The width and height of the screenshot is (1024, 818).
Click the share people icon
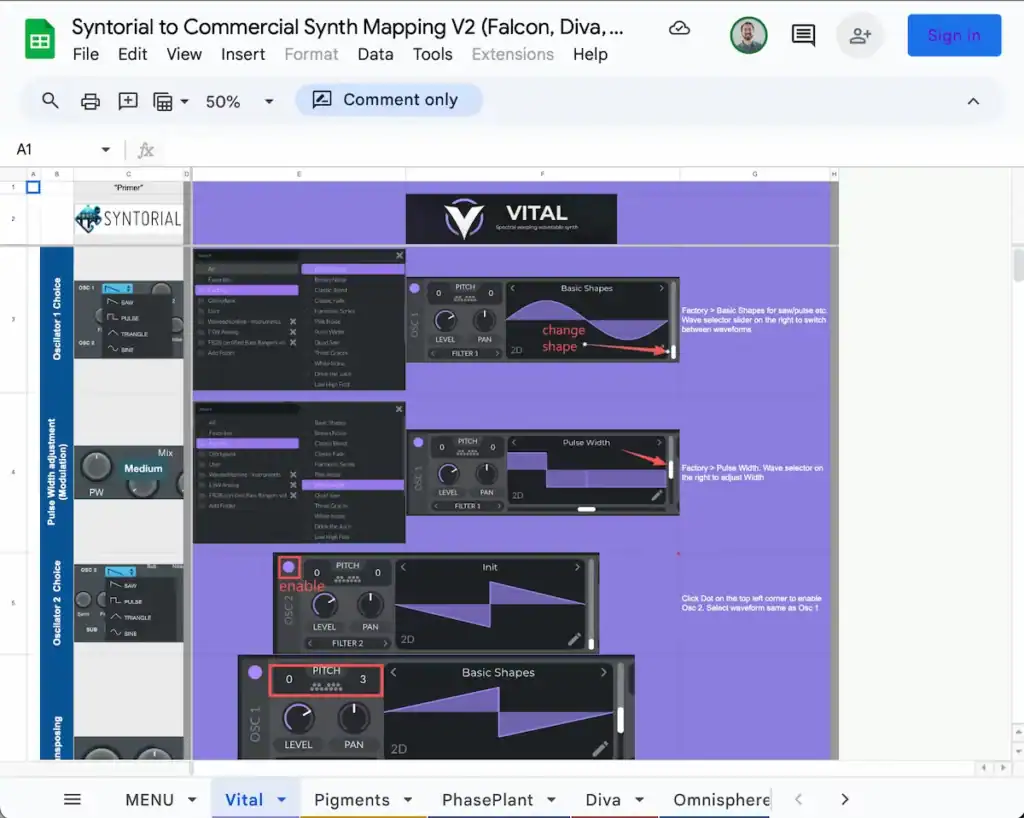point(859,36)
